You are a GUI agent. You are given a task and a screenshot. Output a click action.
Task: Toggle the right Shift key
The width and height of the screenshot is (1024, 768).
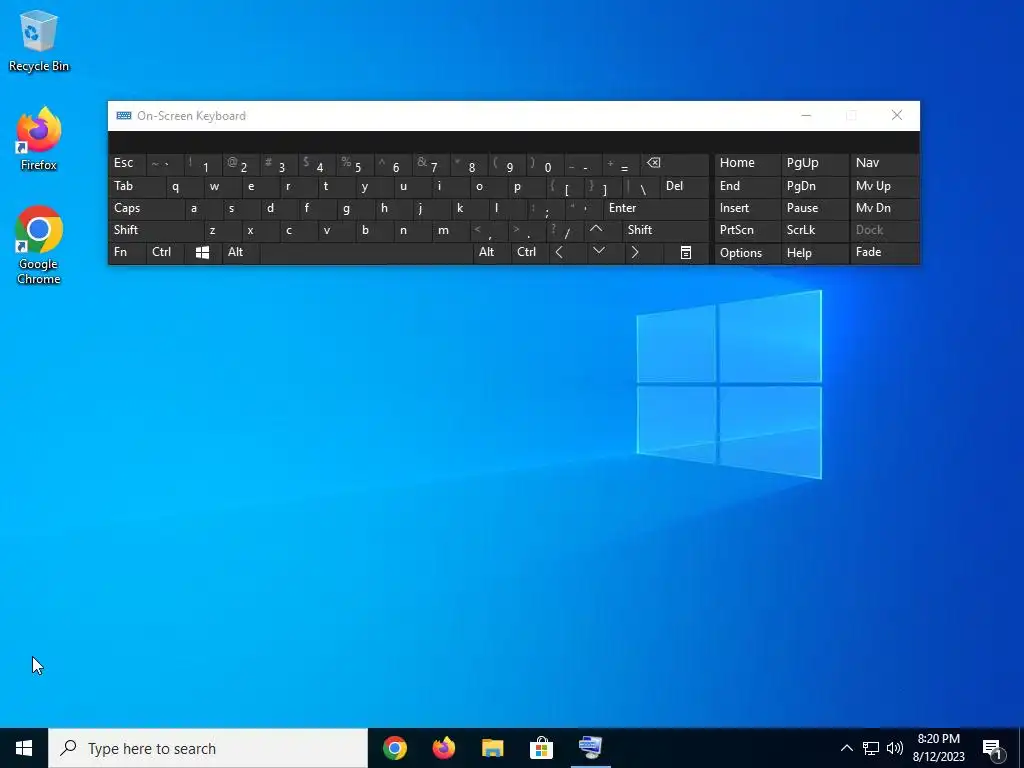[665, 230]
